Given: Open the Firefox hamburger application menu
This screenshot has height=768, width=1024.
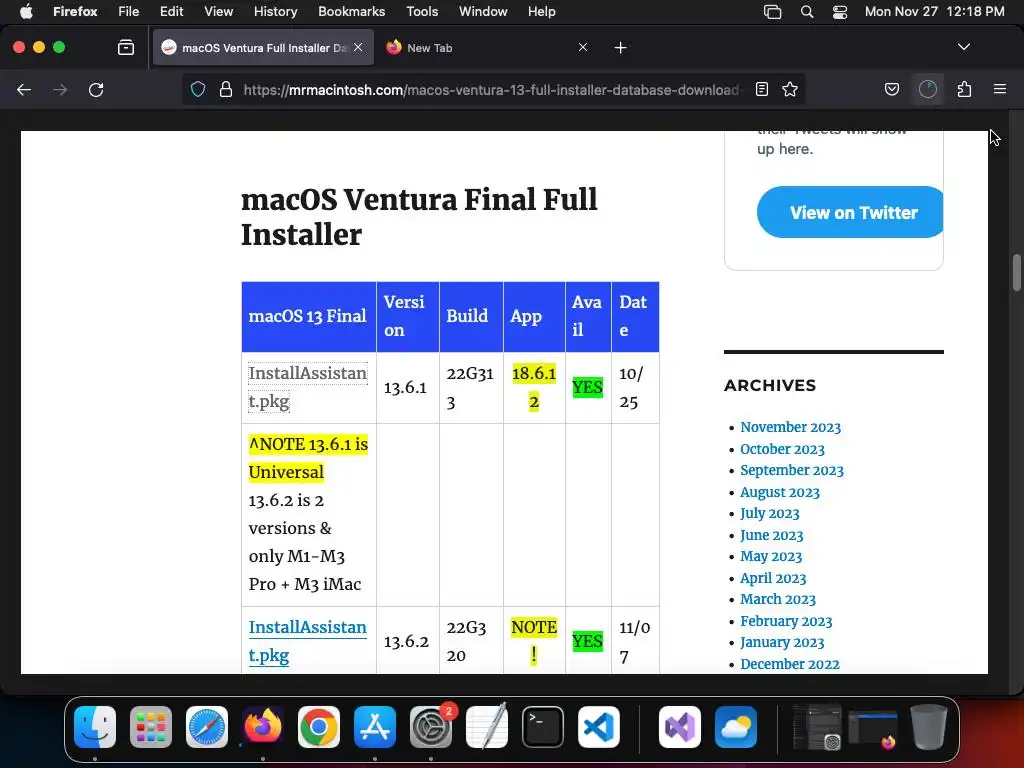Looking at the screenshot, I should pos(1000,89).
